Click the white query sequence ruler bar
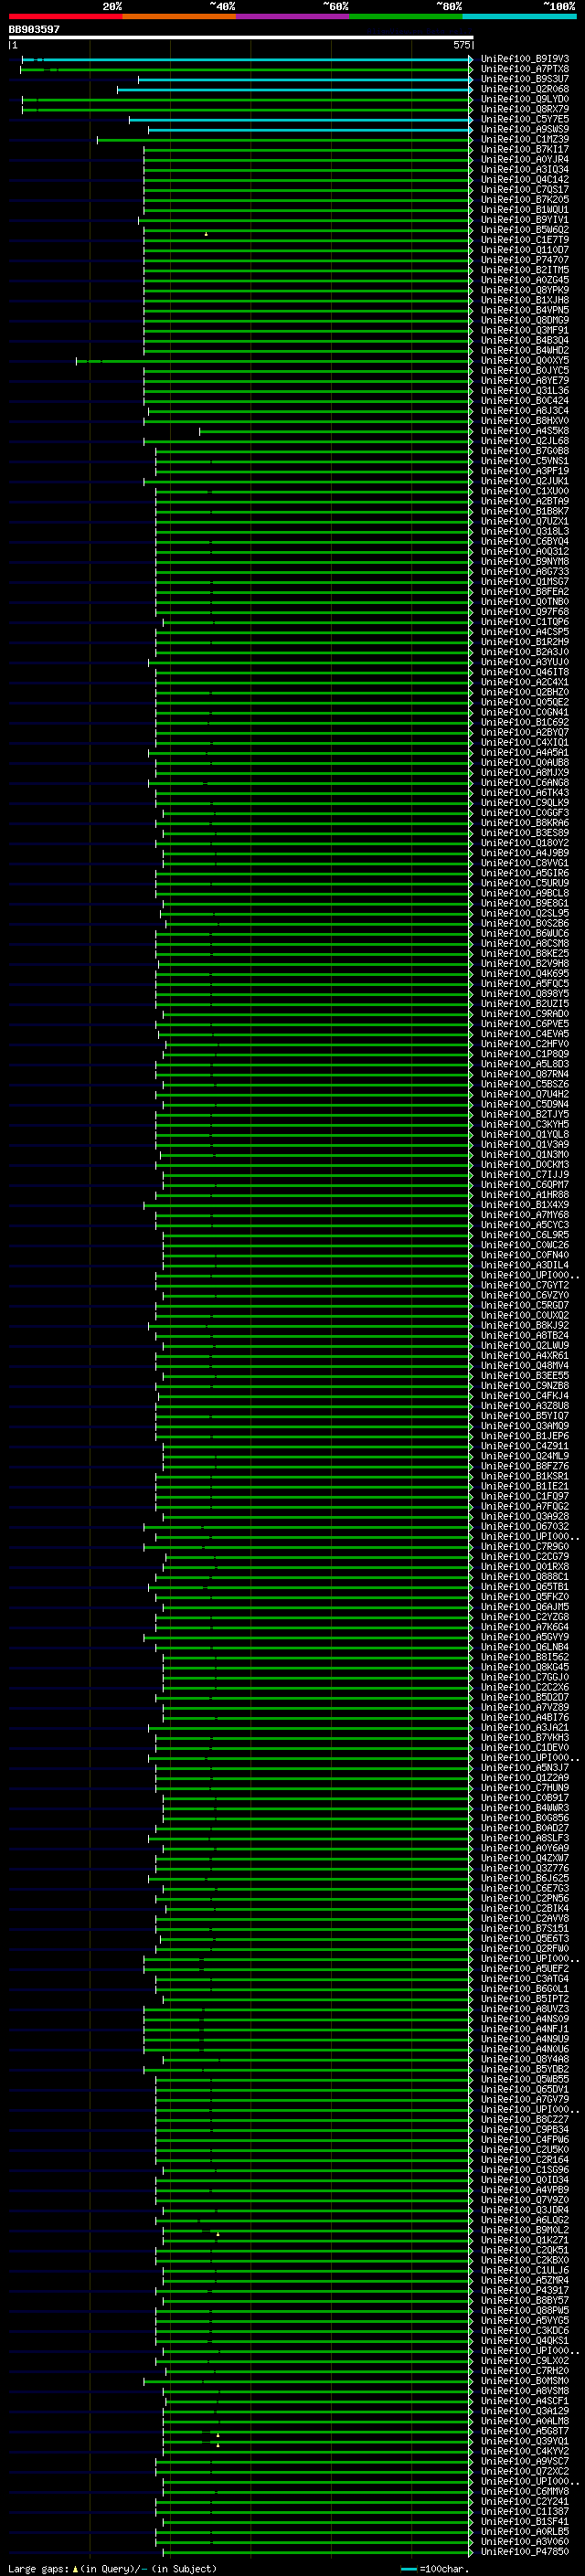585x2576 pixels. 241,37
